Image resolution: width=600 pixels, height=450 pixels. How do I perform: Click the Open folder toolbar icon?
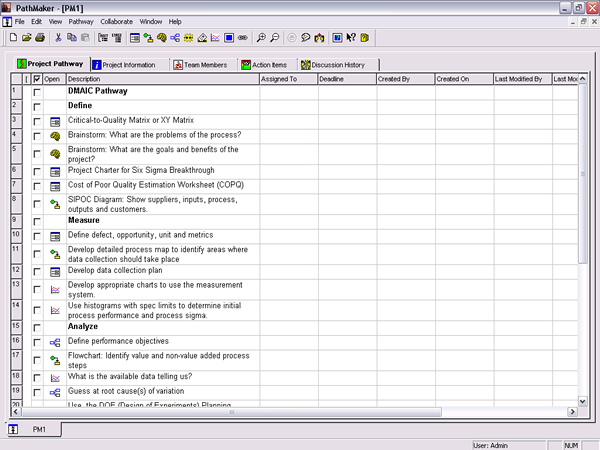[x=26, y=38]
